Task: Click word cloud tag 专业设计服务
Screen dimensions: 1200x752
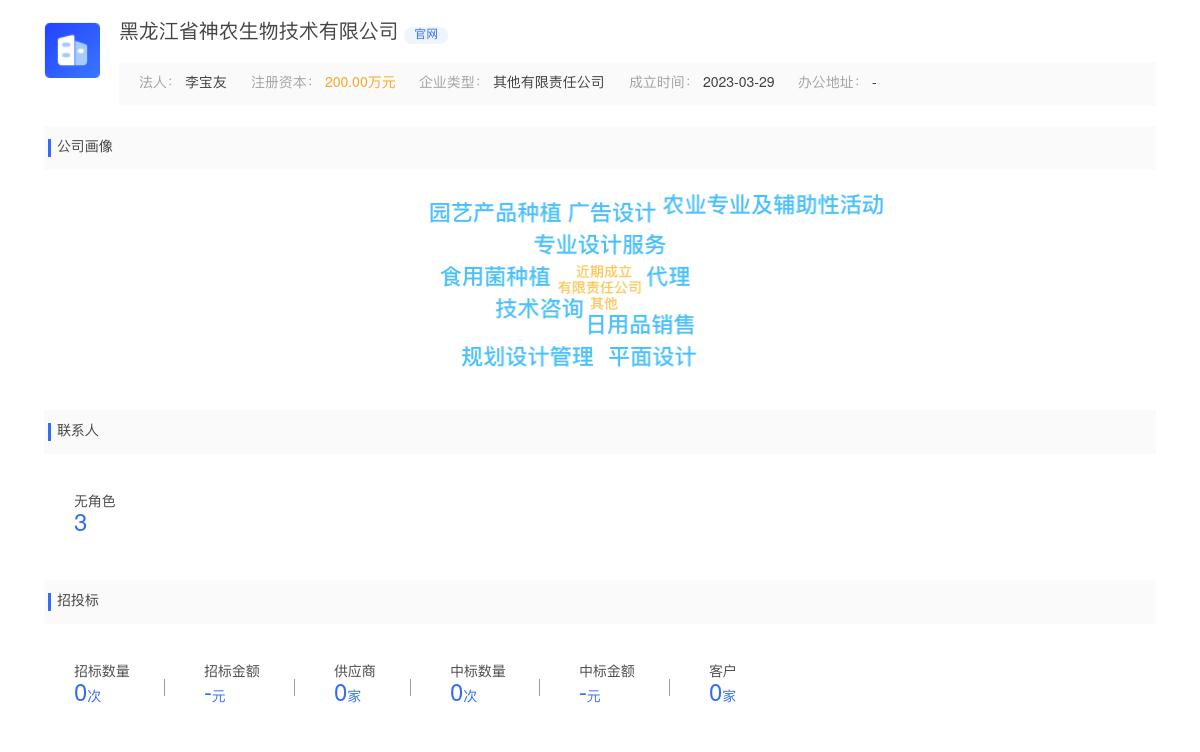Action: (600, 245)
